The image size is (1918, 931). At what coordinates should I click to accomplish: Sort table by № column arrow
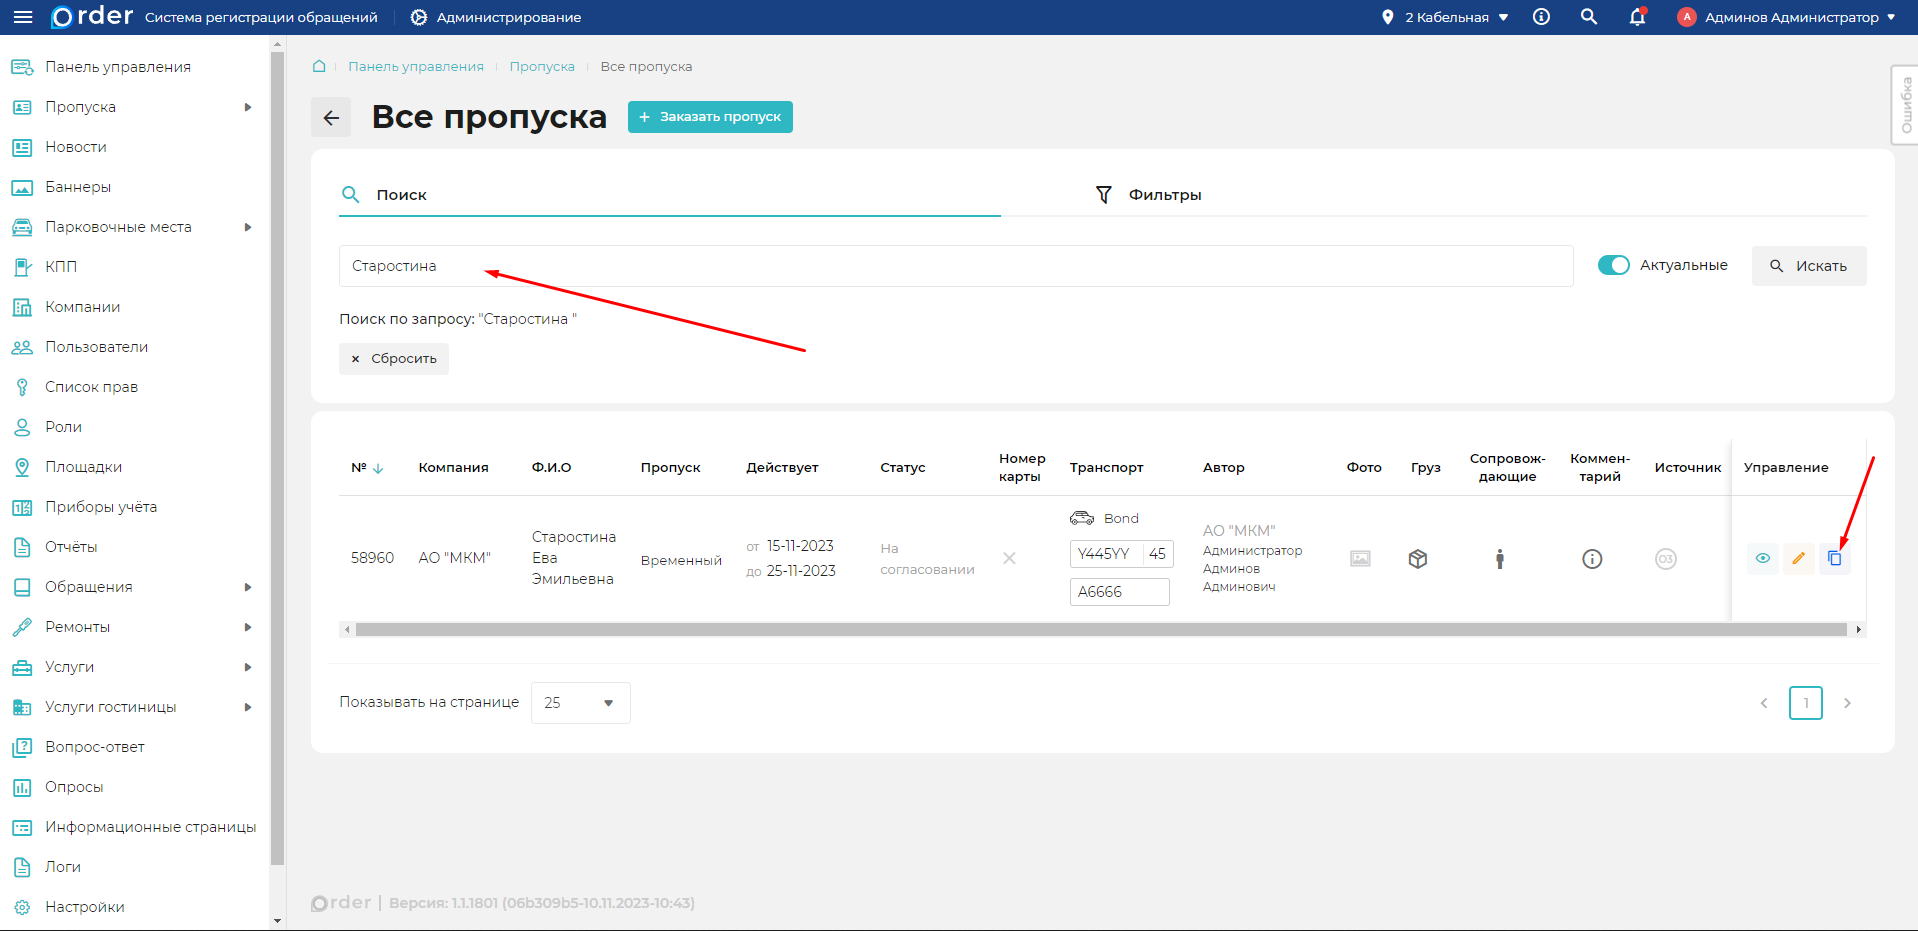[x=378, y=468]
